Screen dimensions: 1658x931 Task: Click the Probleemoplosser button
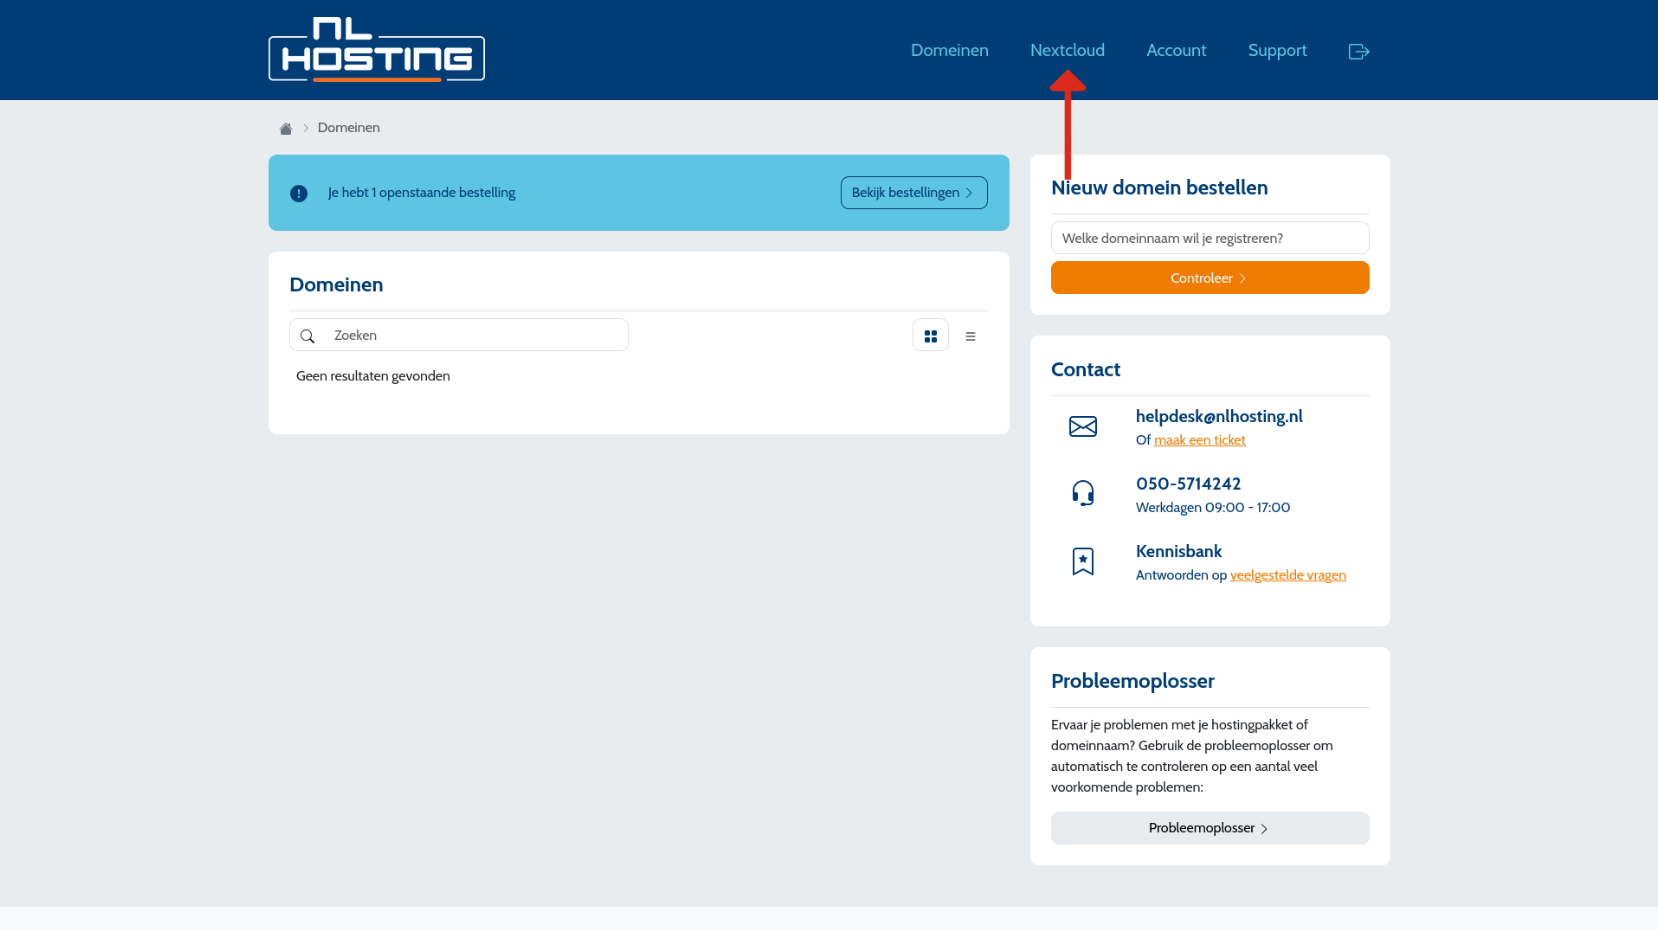click(x=1209, y=828)
